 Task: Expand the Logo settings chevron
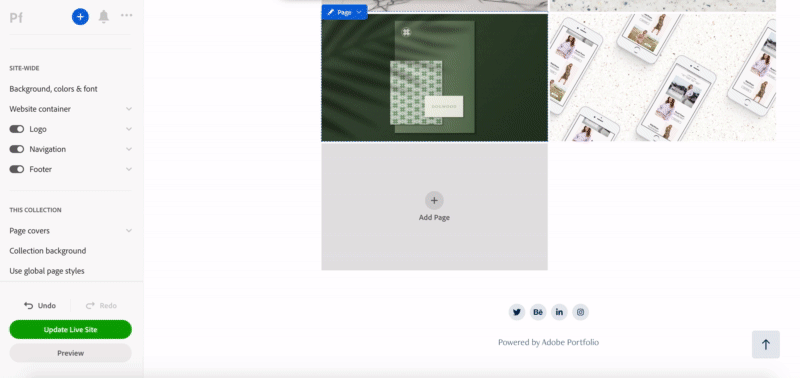129,129
